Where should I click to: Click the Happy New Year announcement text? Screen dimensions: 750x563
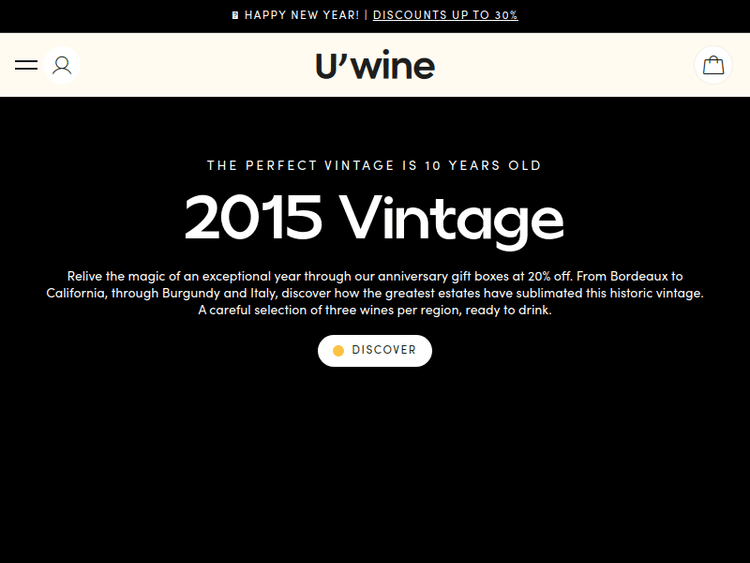[302, 15]
